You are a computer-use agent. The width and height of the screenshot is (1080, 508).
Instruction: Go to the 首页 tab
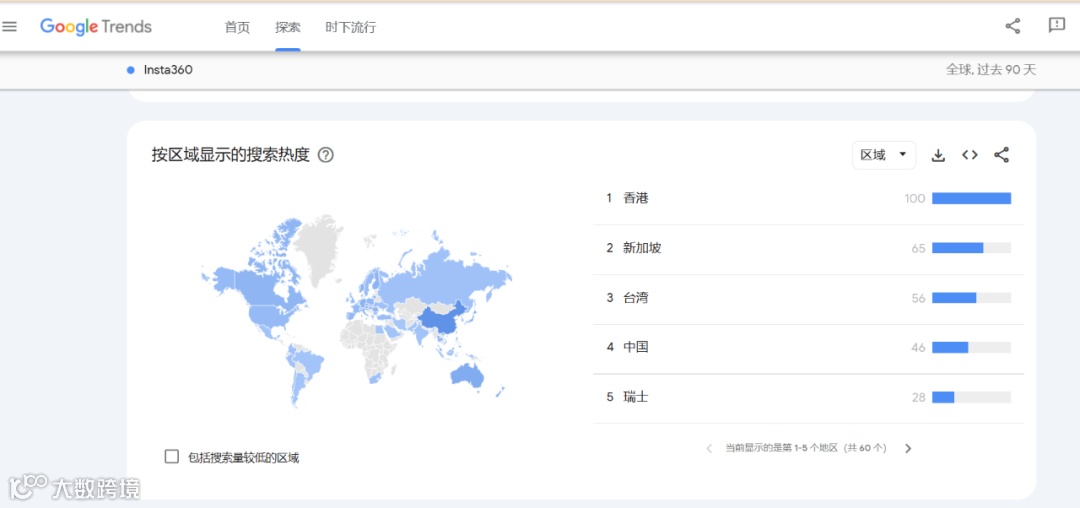237,28
